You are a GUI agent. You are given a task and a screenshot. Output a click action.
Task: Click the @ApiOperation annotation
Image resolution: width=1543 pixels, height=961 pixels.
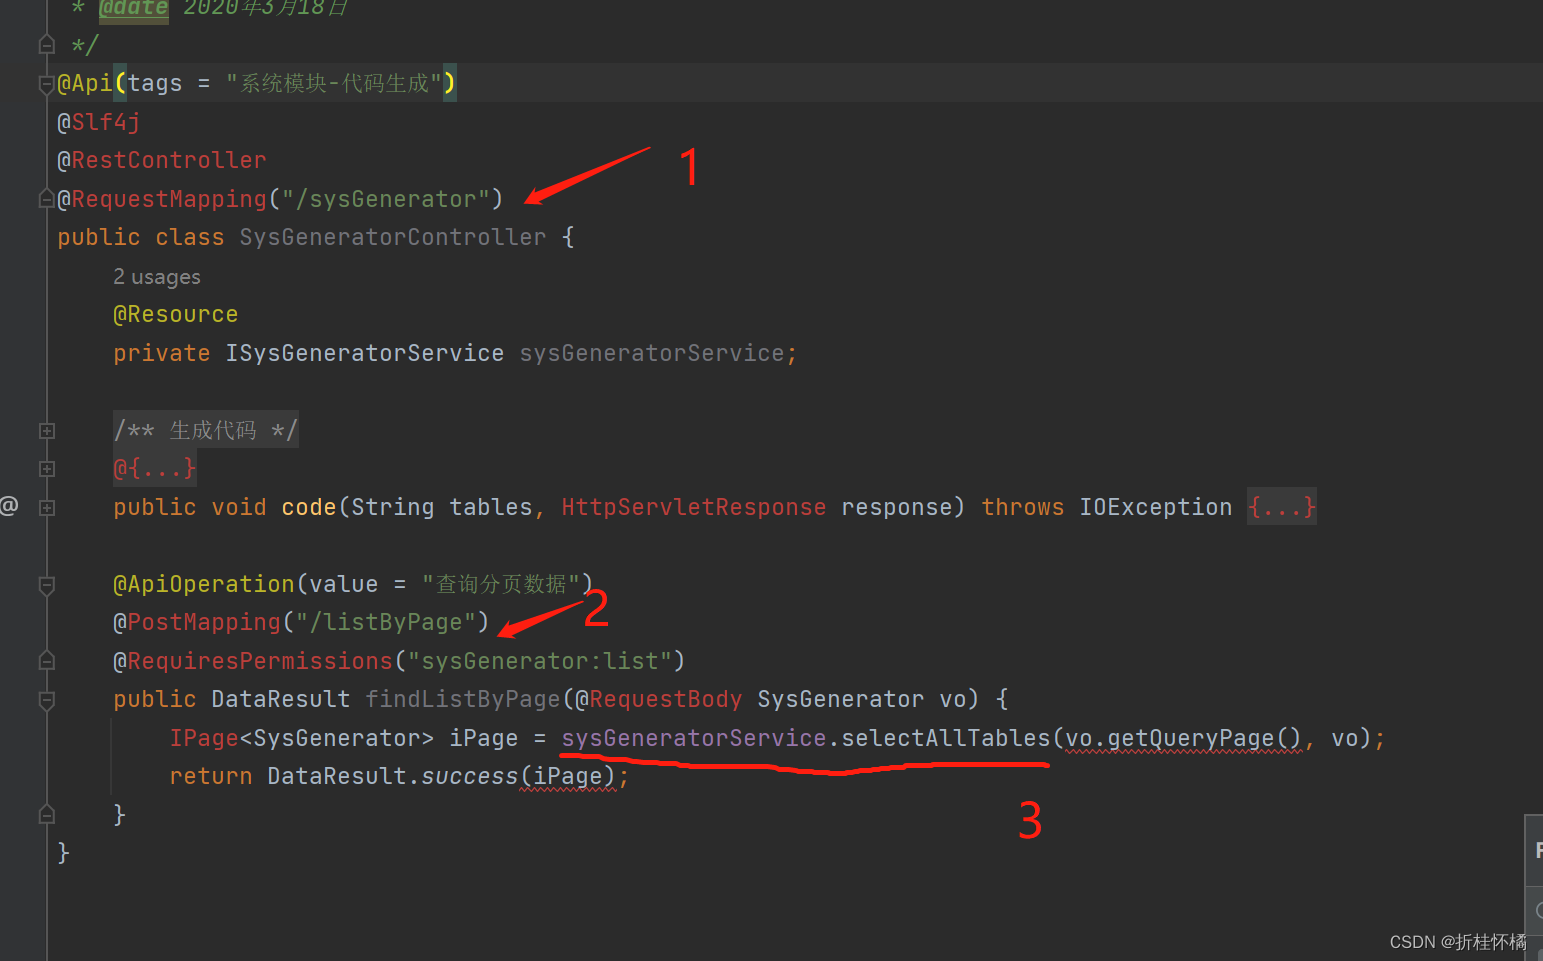[x=204, y=584]
